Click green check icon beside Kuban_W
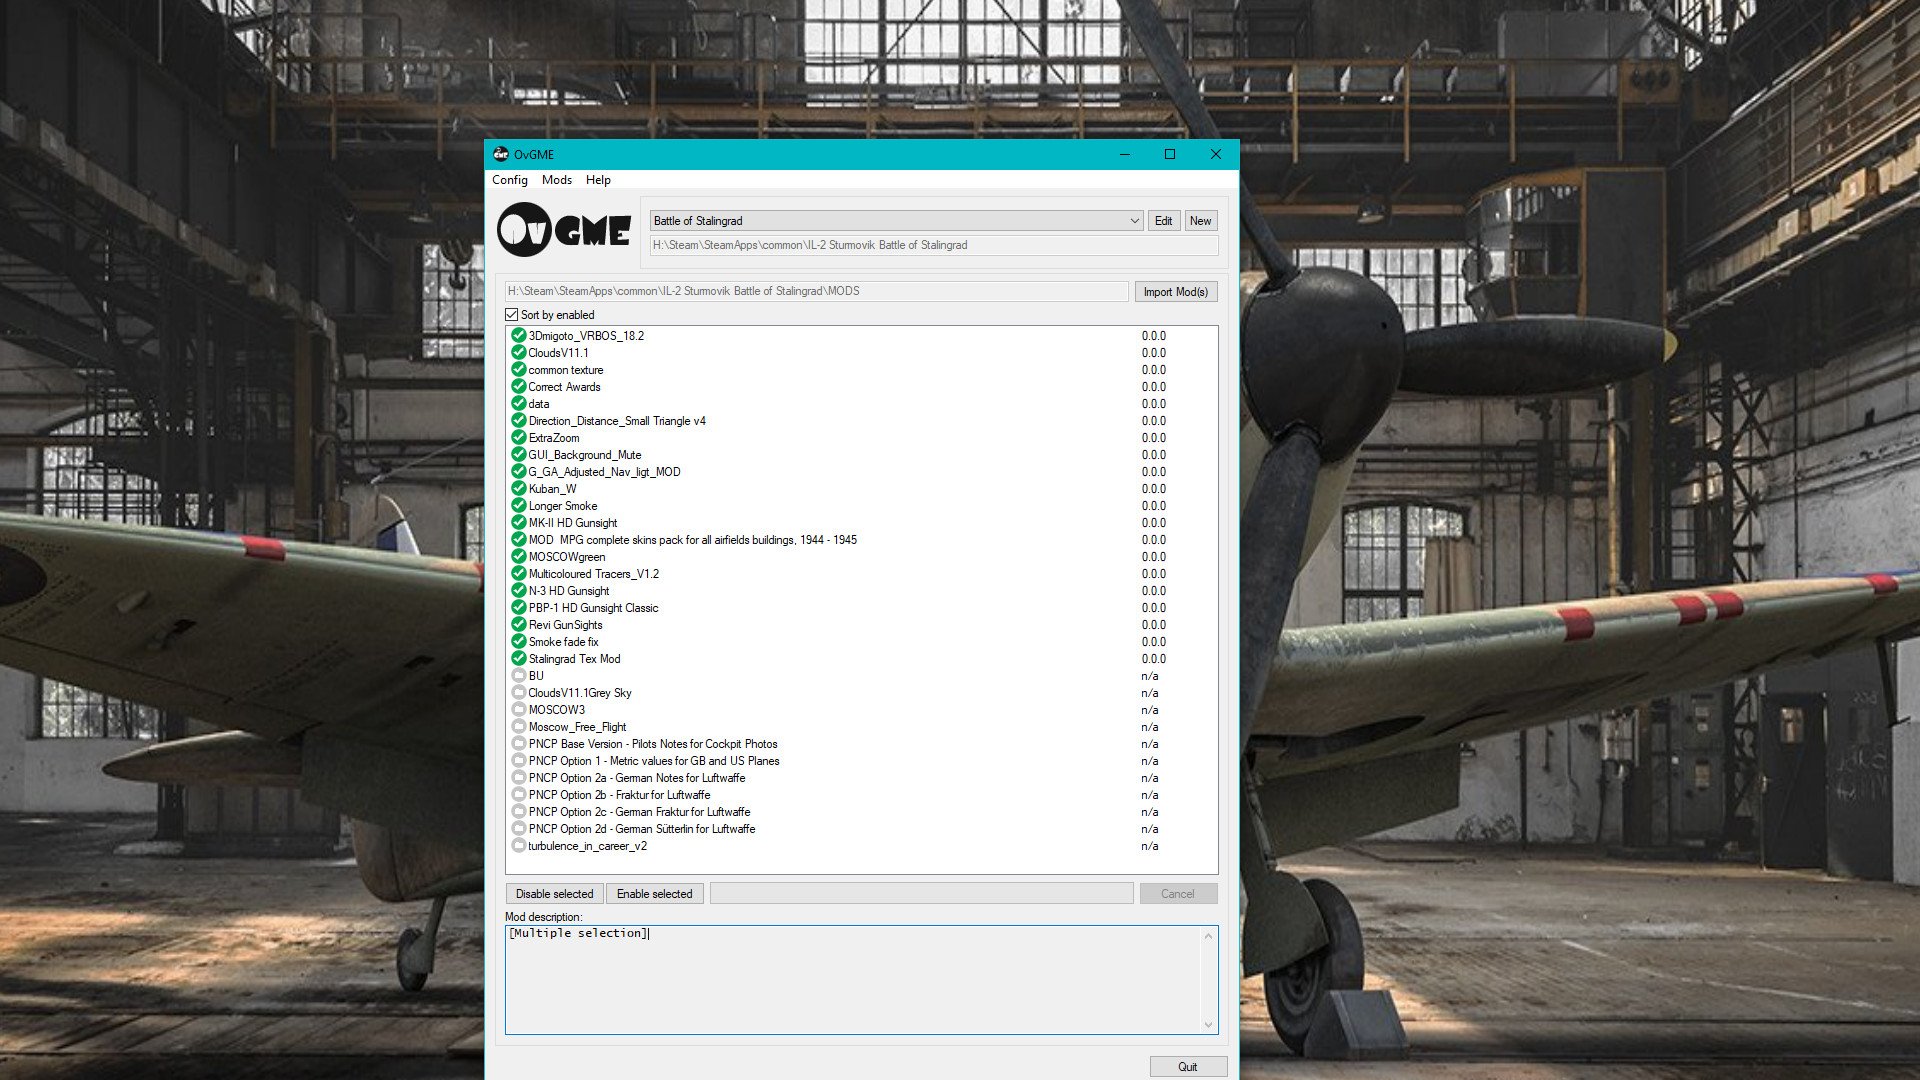Viewport: 1920px width, 1080px height. 518,488
